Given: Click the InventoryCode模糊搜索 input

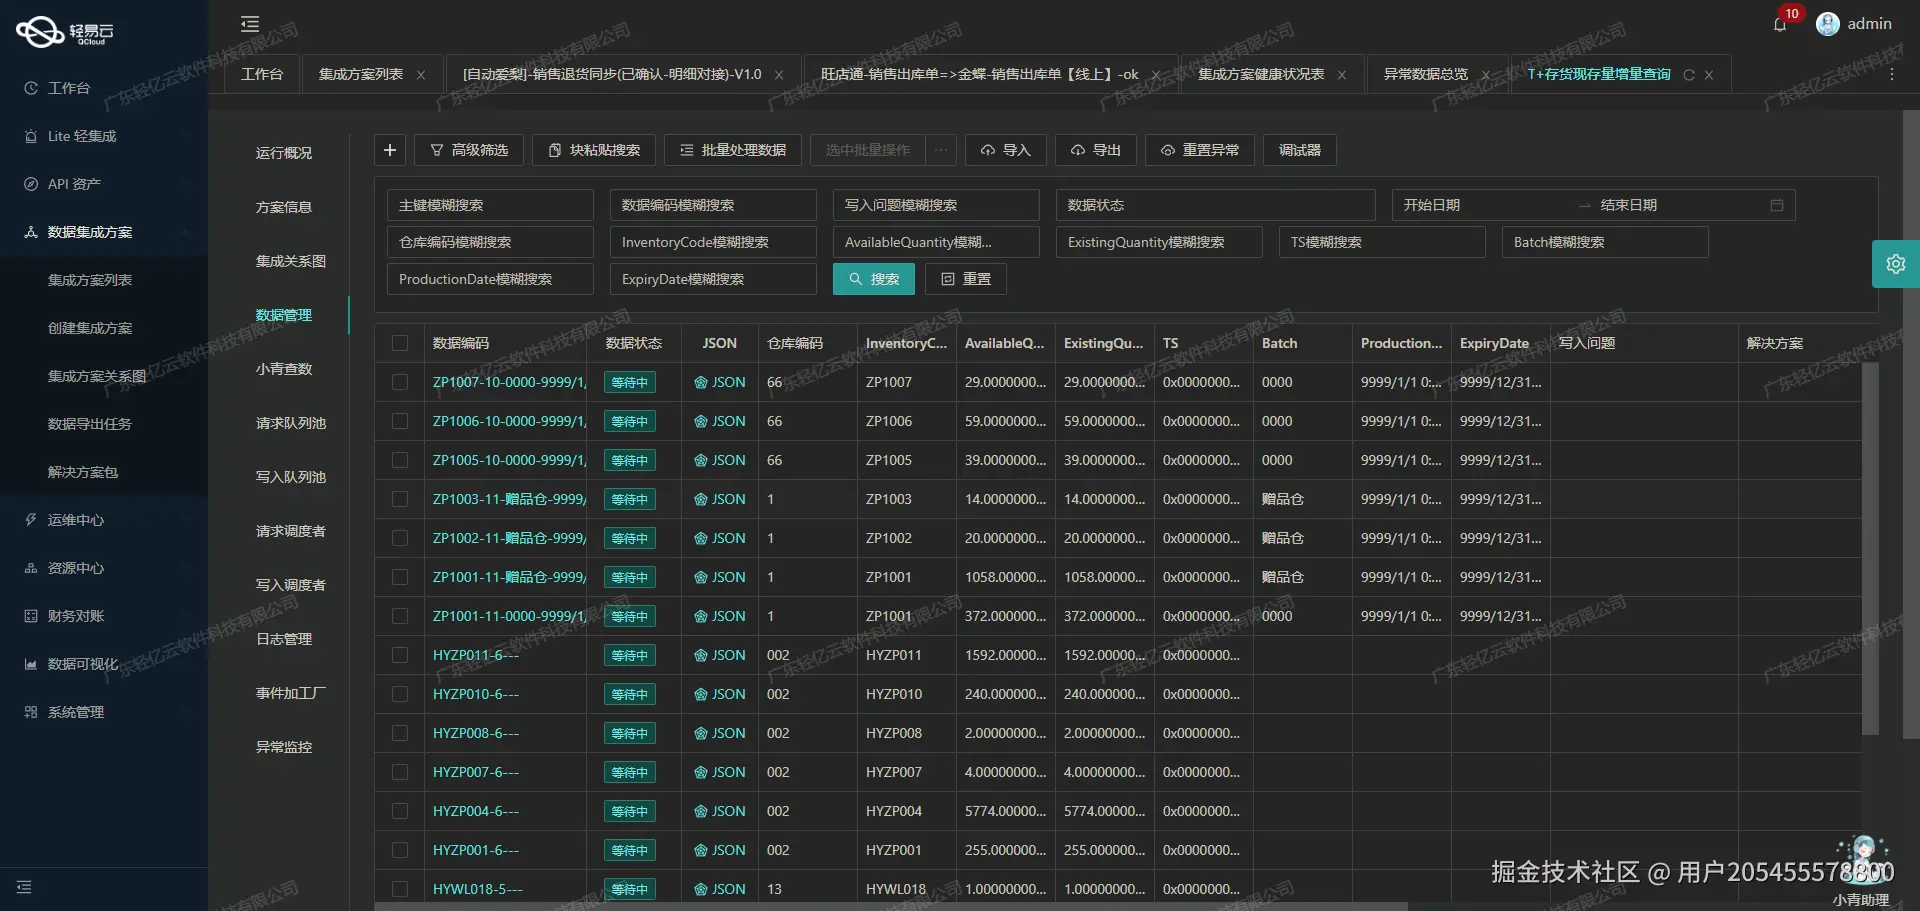Looking at the screenshot, I should click(713, 242).
